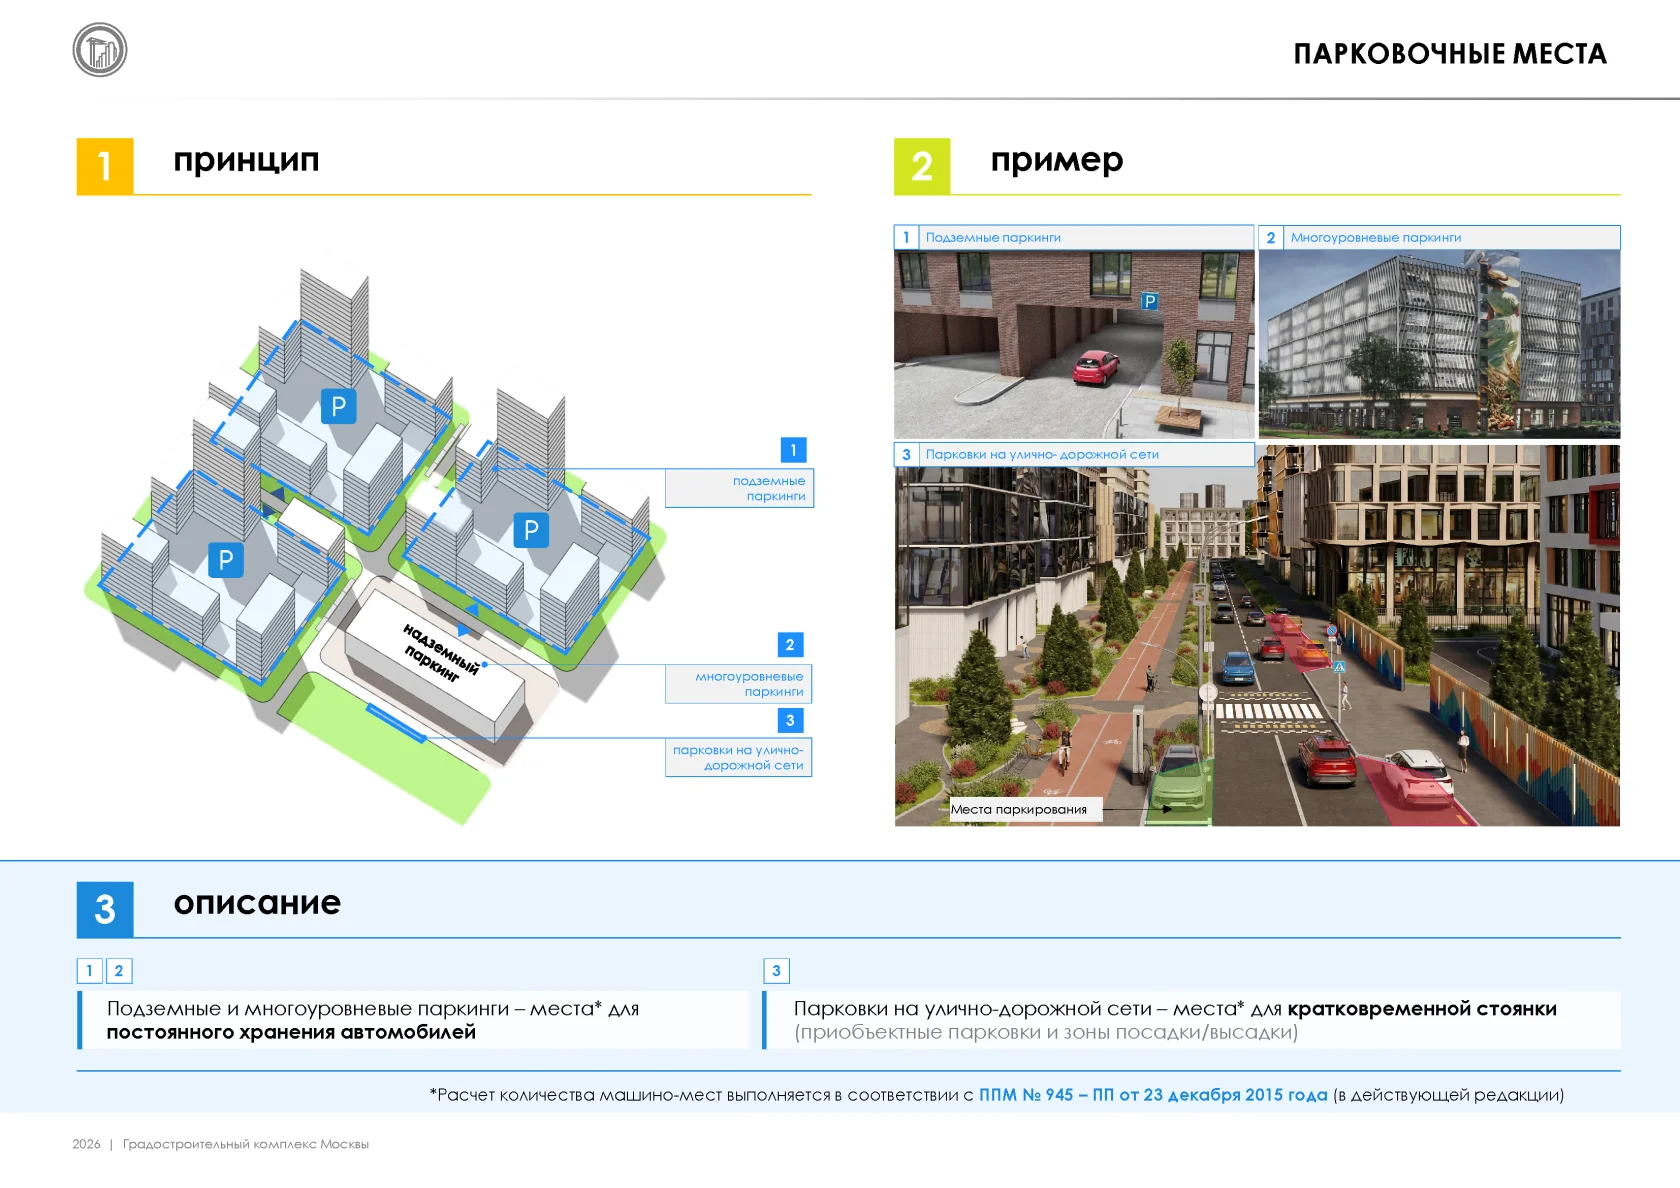Click the P parking icon on top building block
Screen dimensions: 1680x1188
[338, 406]
